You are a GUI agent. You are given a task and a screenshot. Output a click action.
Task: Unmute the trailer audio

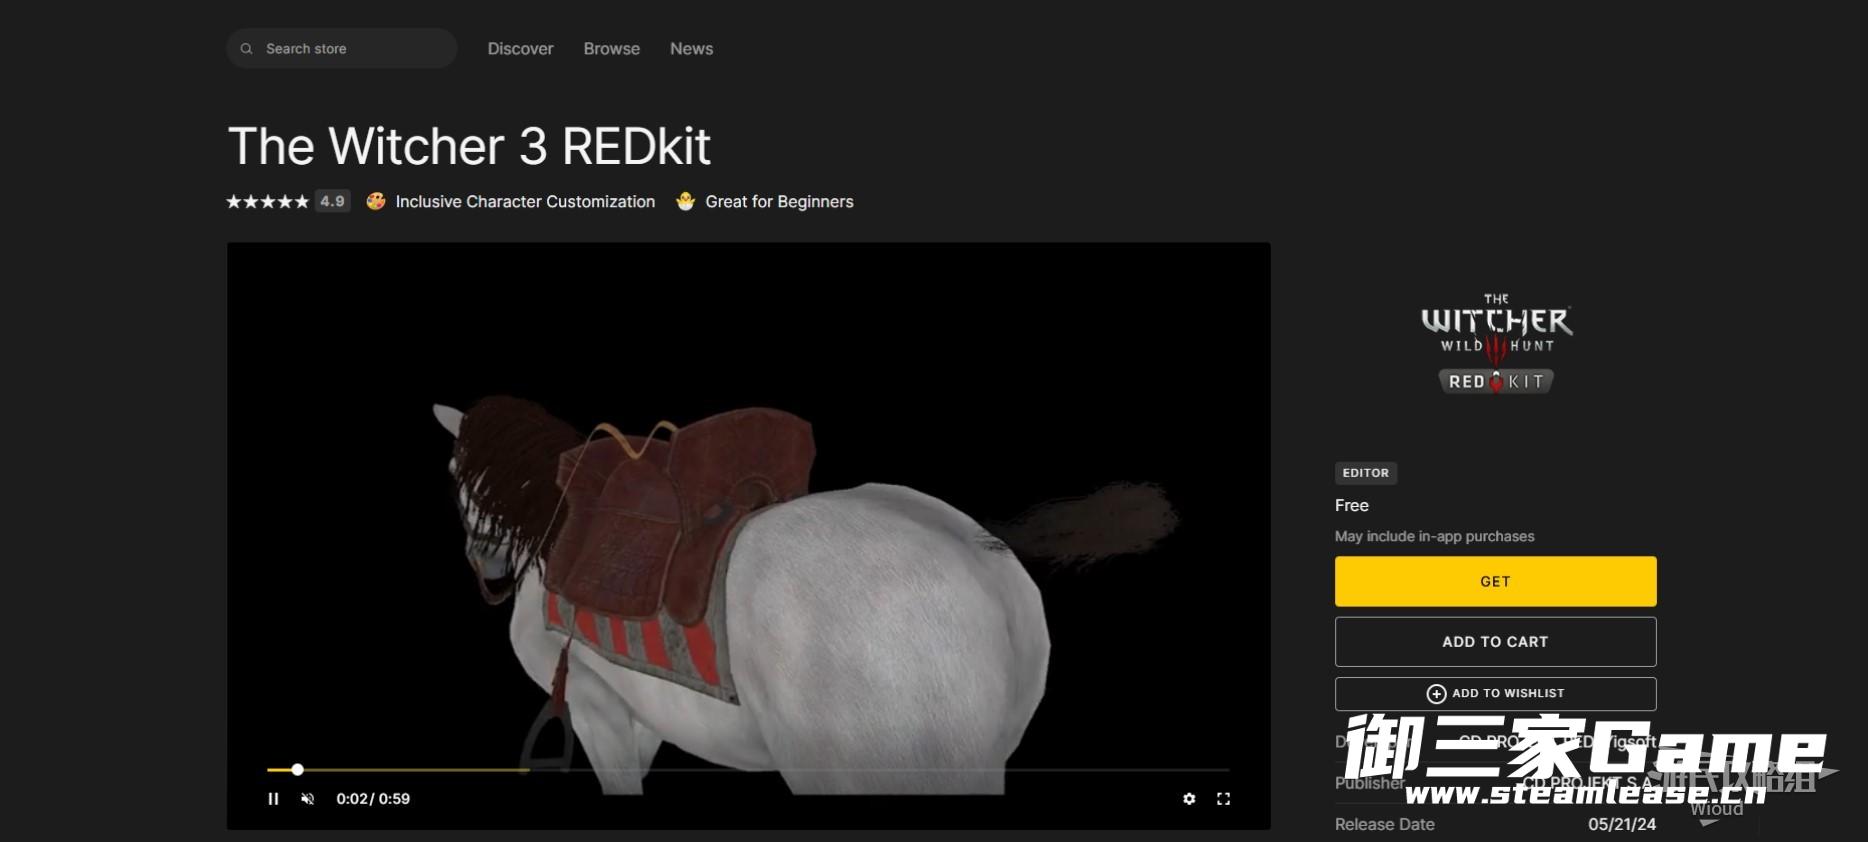pos(308,799)
